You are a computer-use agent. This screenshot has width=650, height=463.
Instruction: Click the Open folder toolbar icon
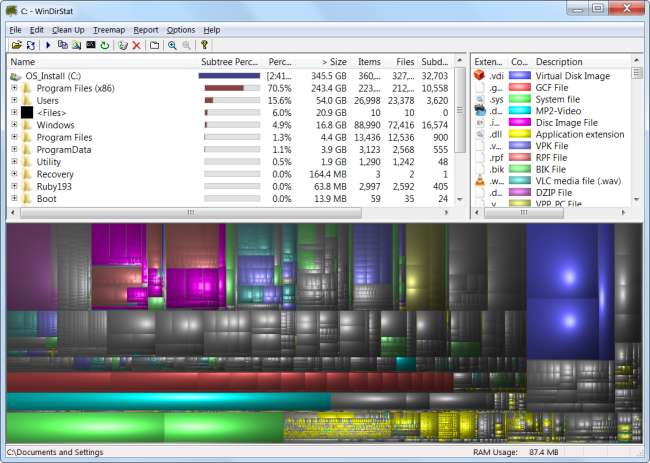click(x=16, y=45)
